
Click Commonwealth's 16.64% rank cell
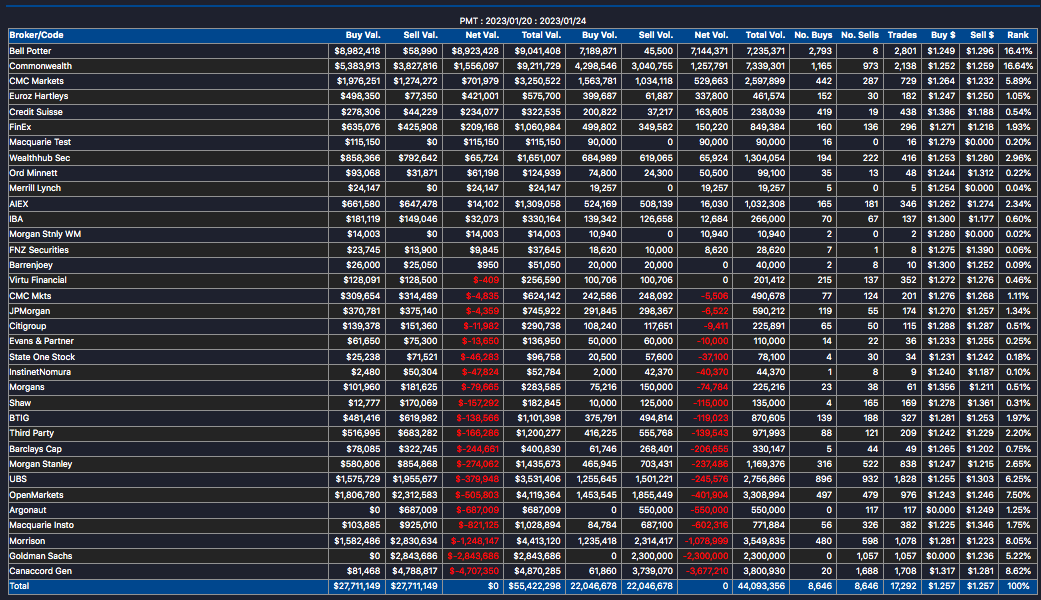pos(1018,66)
